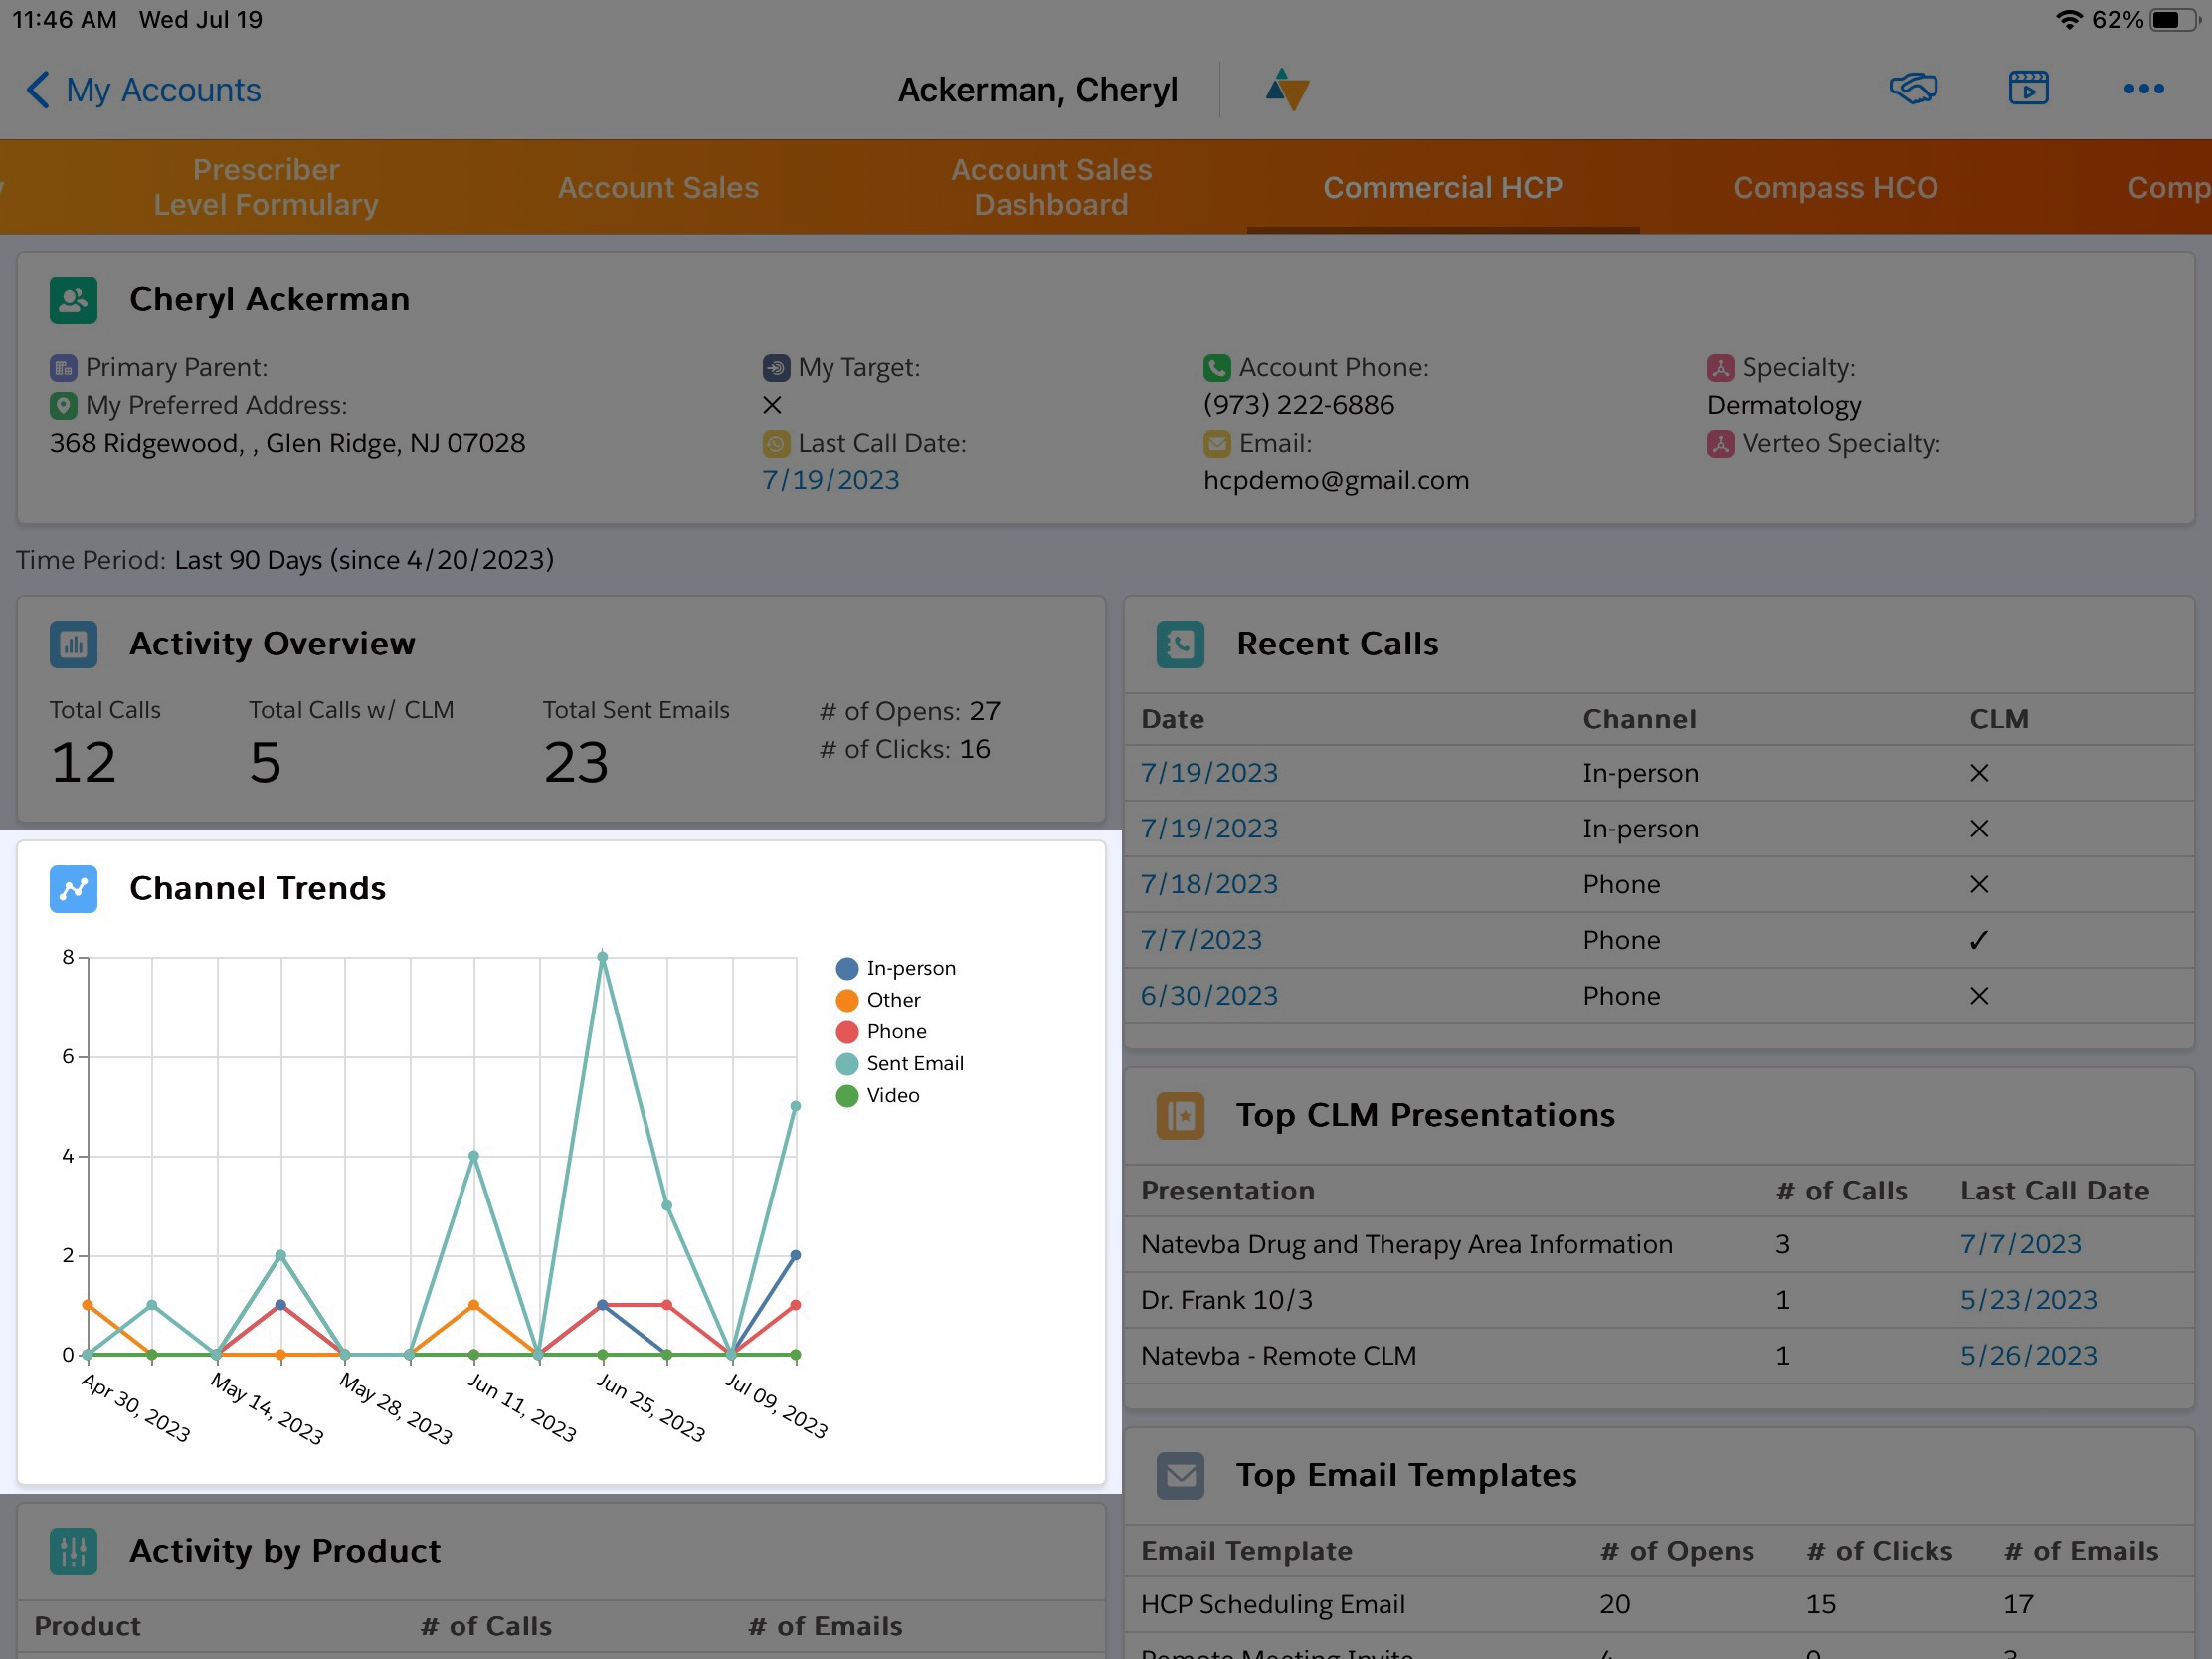The image size is (2212, 1659).
Task: Switch to Account Sales tab
Action: click(x=657, y=187)
